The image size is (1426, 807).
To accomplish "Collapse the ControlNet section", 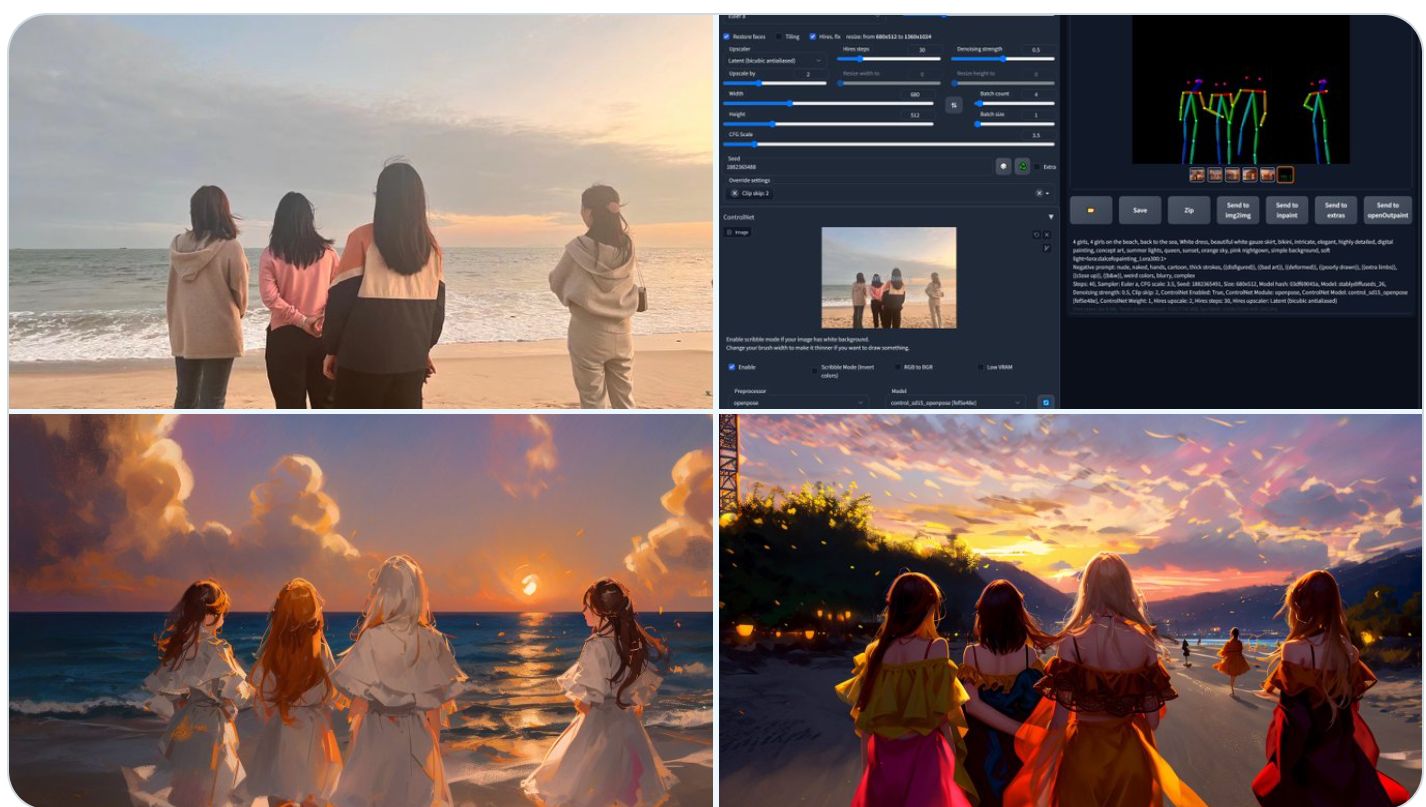I will [1050, 217].
